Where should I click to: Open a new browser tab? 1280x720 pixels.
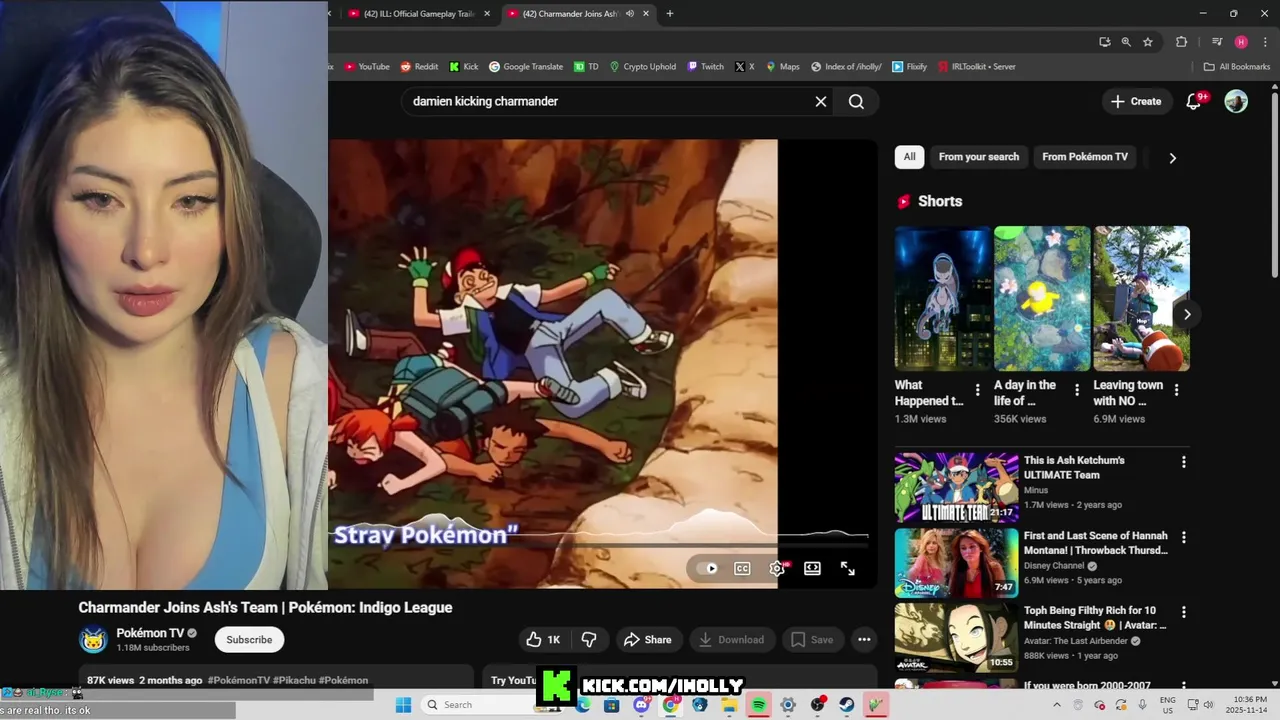pos(670,14)
